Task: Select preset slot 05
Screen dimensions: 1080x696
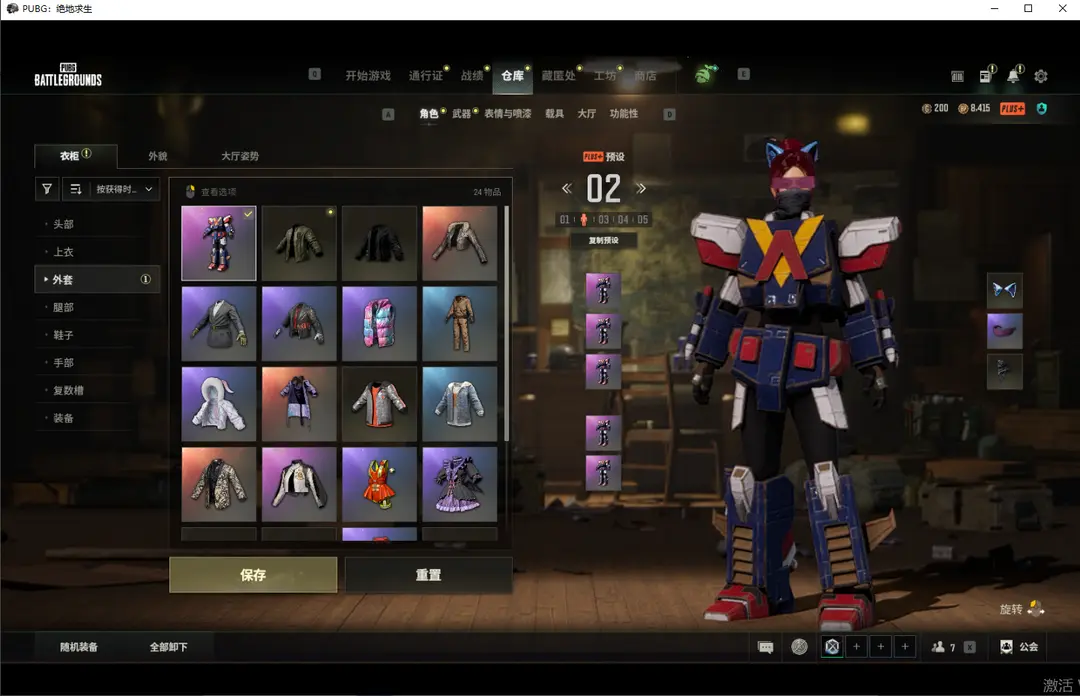Action: click(x=643, y=219)
